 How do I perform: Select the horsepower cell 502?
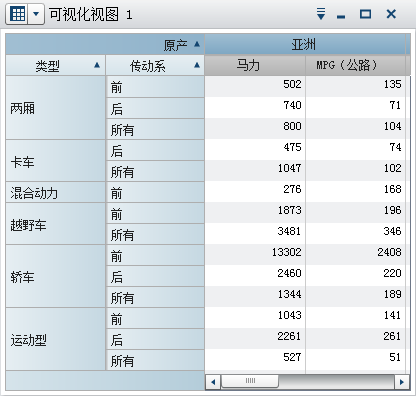click(255, 86)
